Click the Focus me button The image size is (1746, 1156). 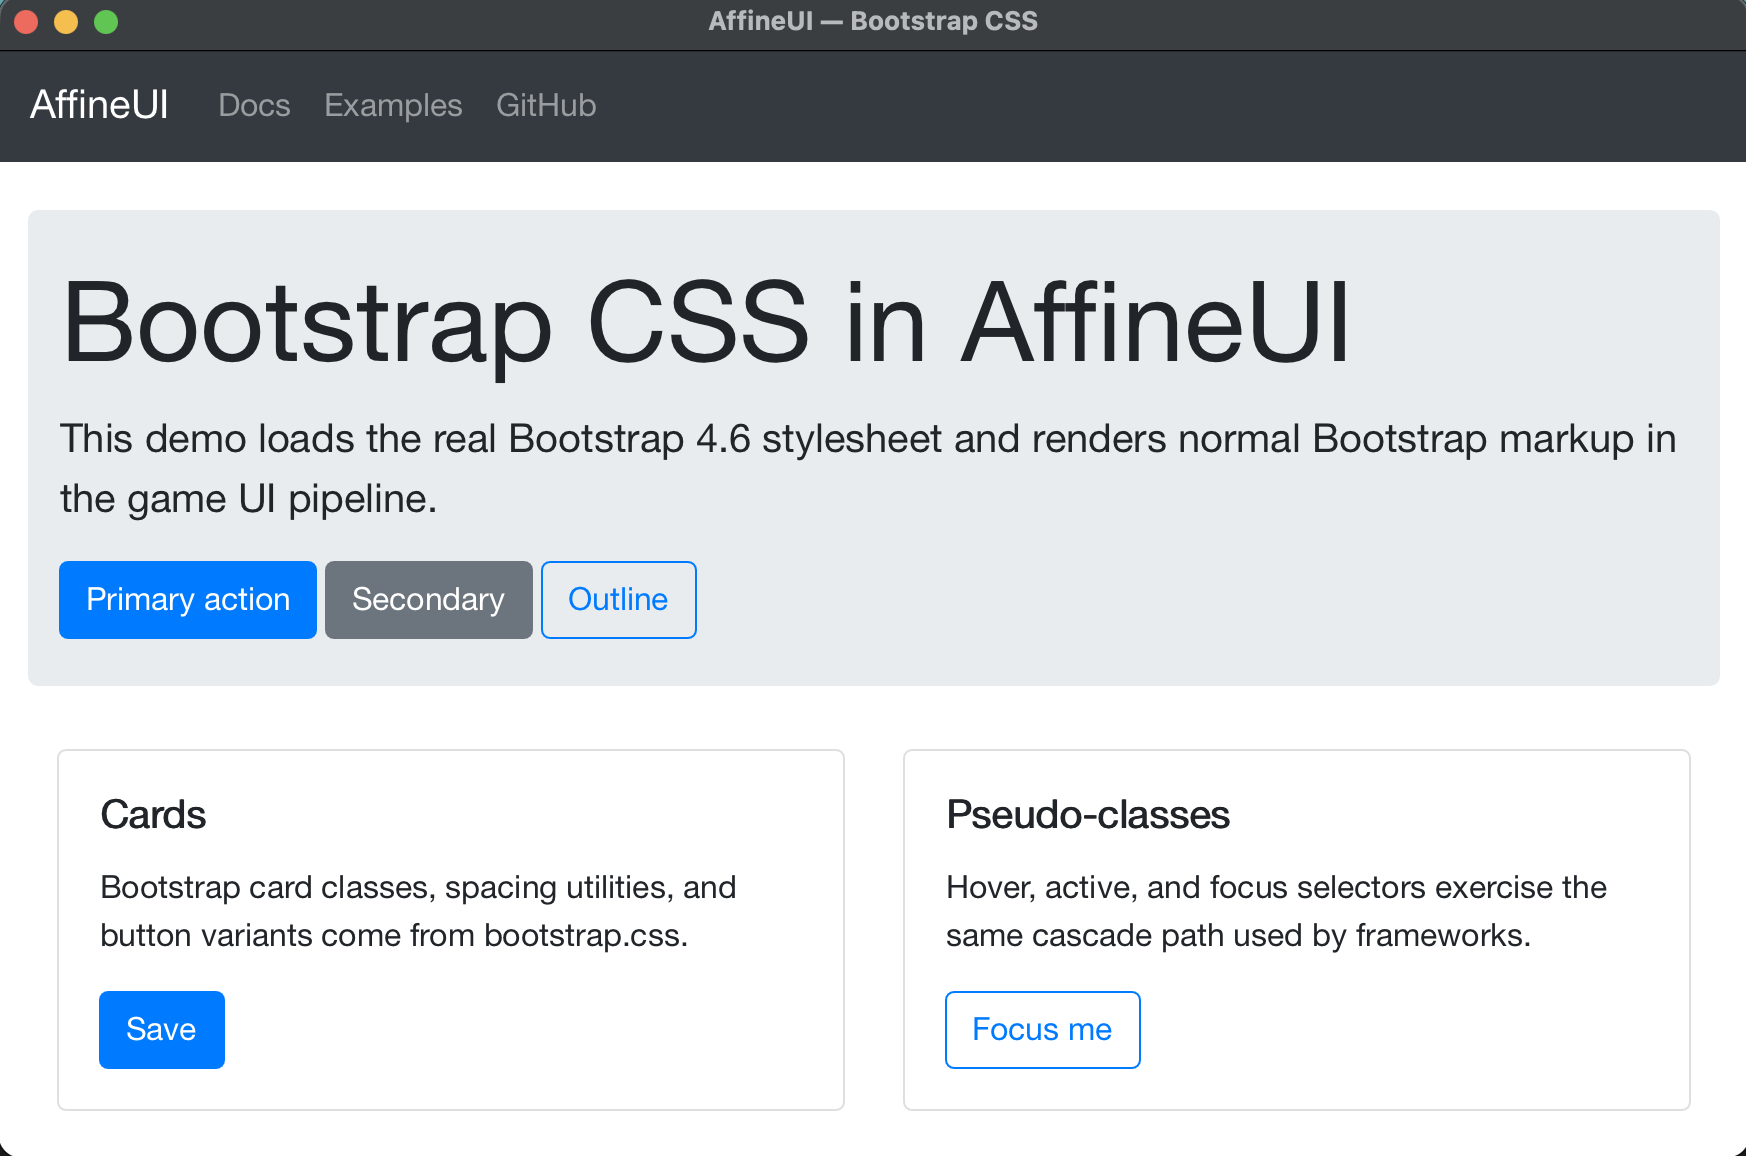pos(1043,1030)
